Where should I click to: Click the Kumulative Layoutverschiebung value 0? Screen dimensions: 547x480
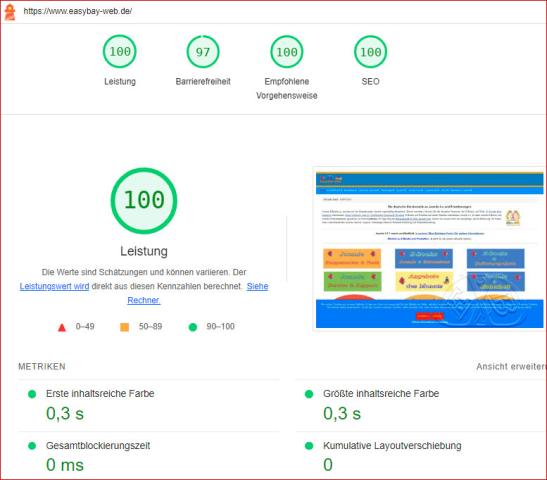(328, 465)
